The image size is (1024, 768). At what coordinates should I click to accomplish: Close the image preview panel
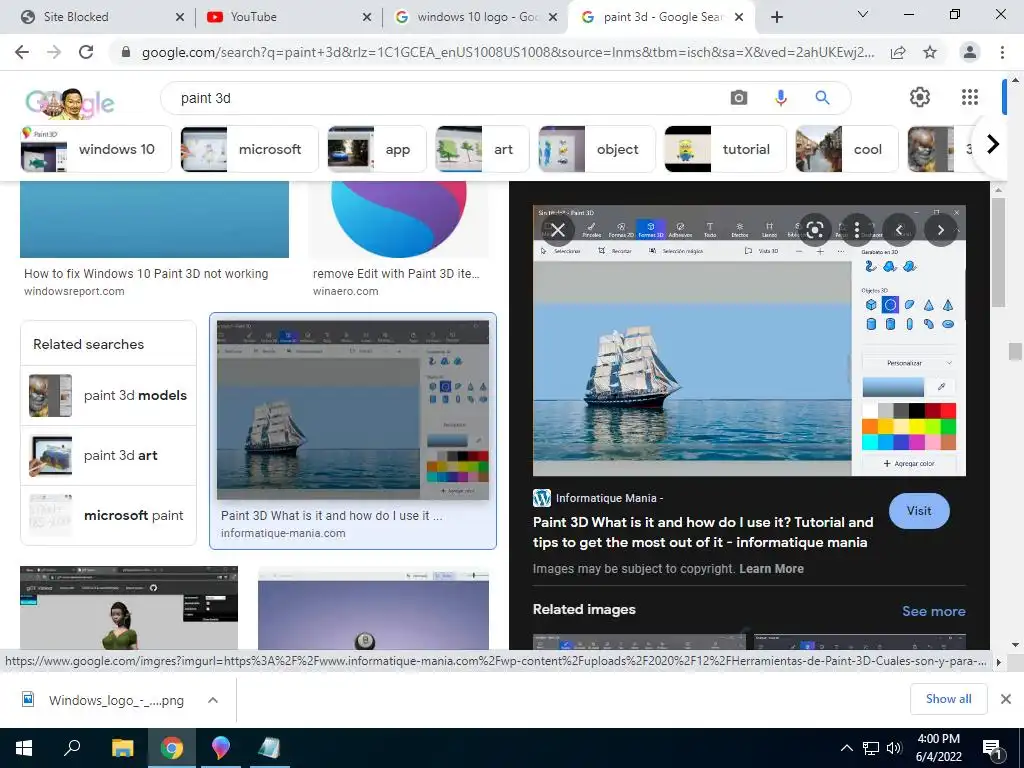point(558,230)
